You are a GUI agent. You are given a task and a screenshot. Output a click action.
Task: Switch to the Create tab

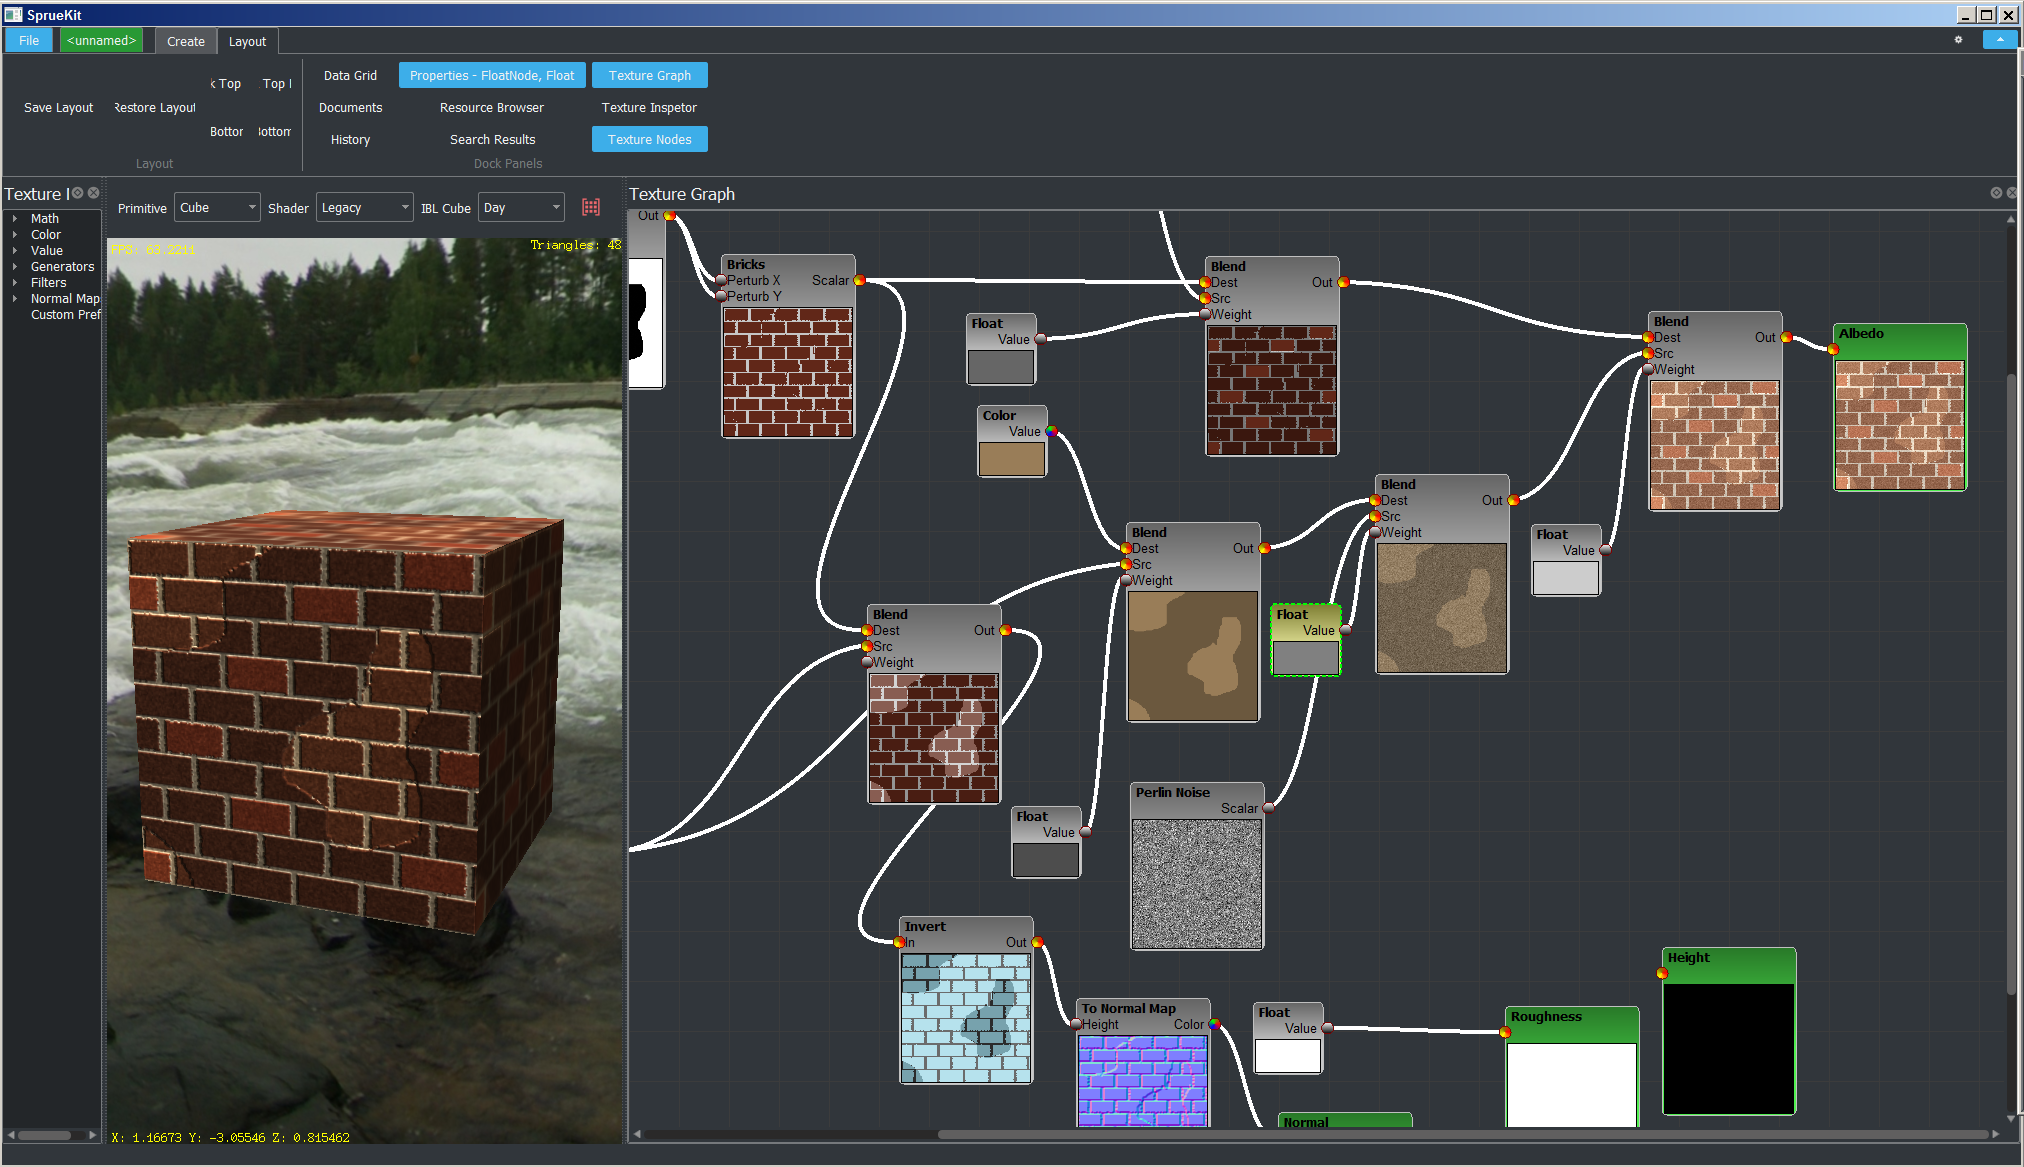pos(185,41)
